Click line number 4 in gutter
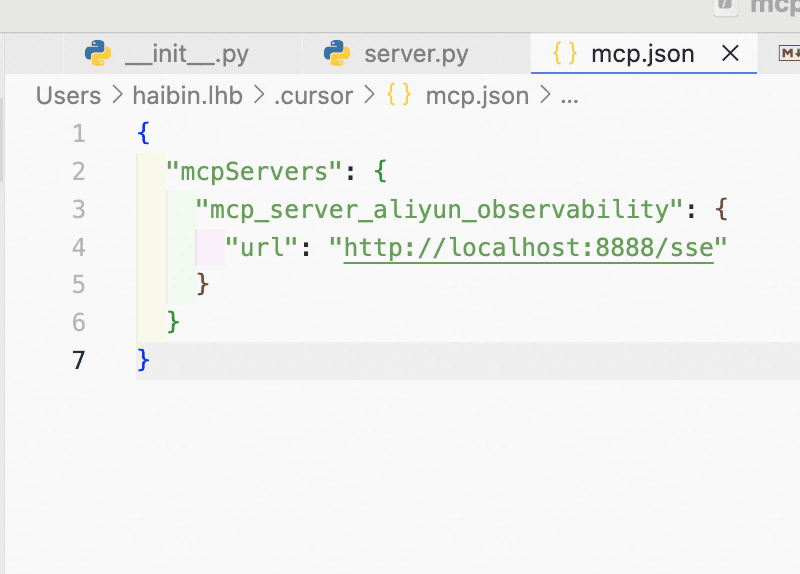The width and height of the screenshot is (800, 574). [79, 247]
